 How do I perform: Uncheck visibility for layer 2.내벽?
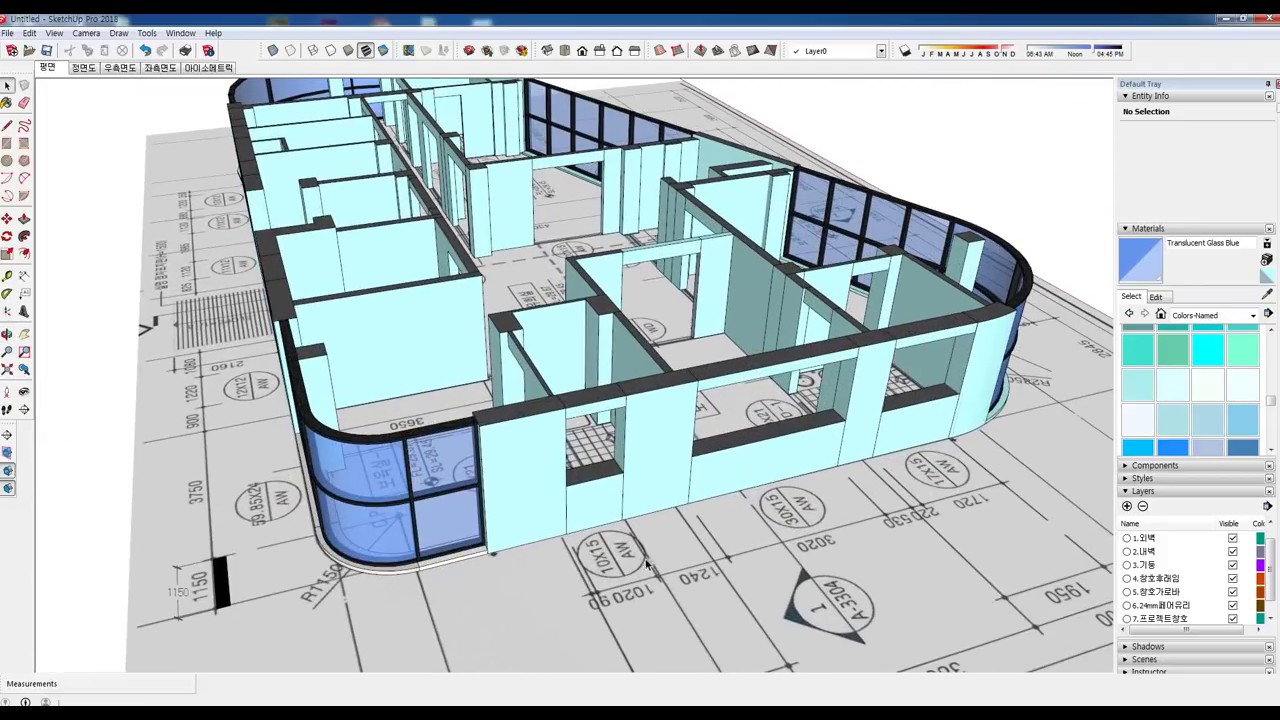1233,552
